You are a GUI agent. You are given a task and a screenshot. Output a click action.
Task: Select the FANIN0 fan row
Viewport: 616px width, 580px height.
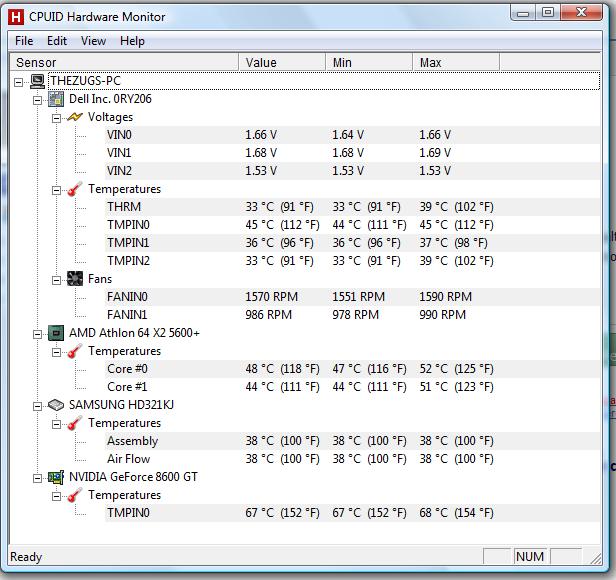352,297
